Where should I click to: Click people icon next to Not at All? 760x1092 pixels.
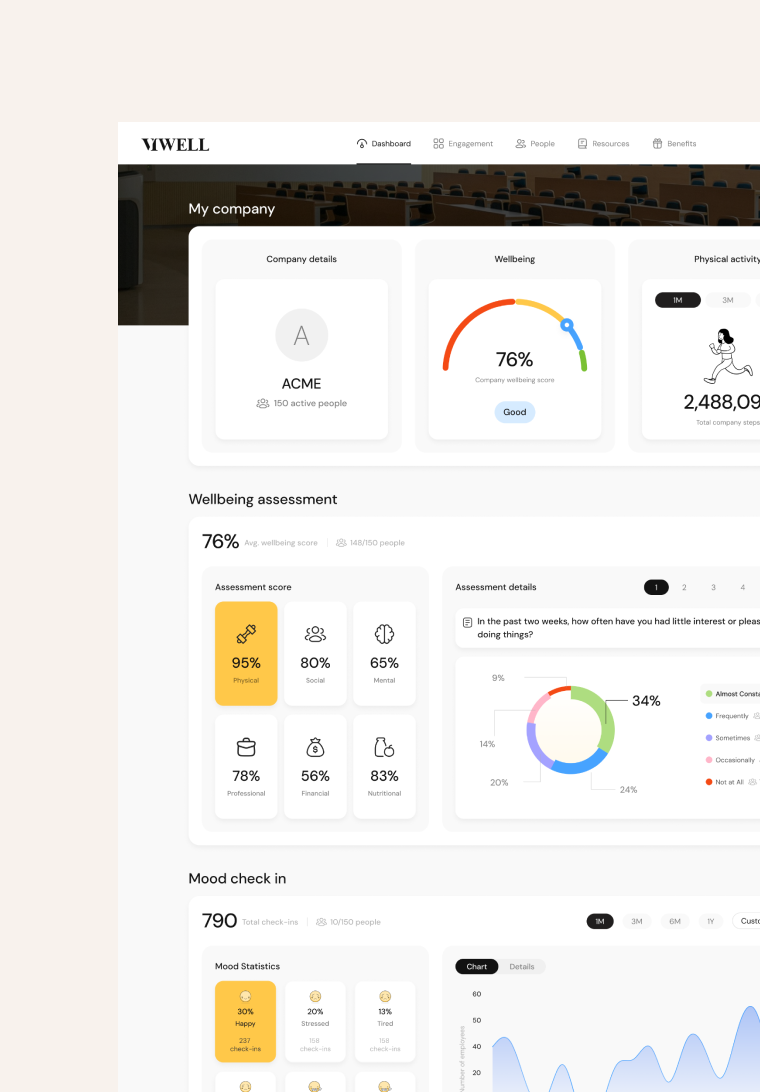[x=752, y=782]
